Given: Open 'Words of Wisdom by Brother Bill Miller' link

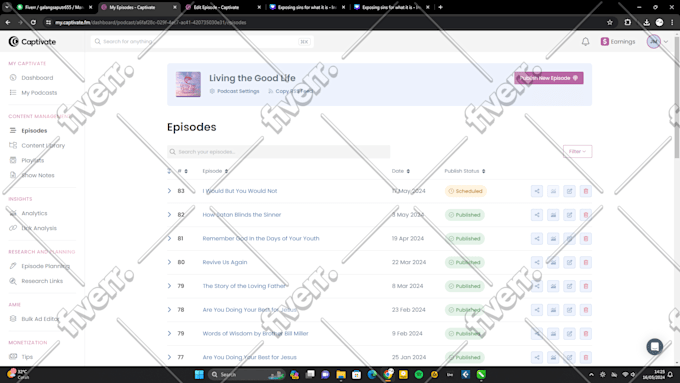Looking at the screenshot, I should 255,334.
